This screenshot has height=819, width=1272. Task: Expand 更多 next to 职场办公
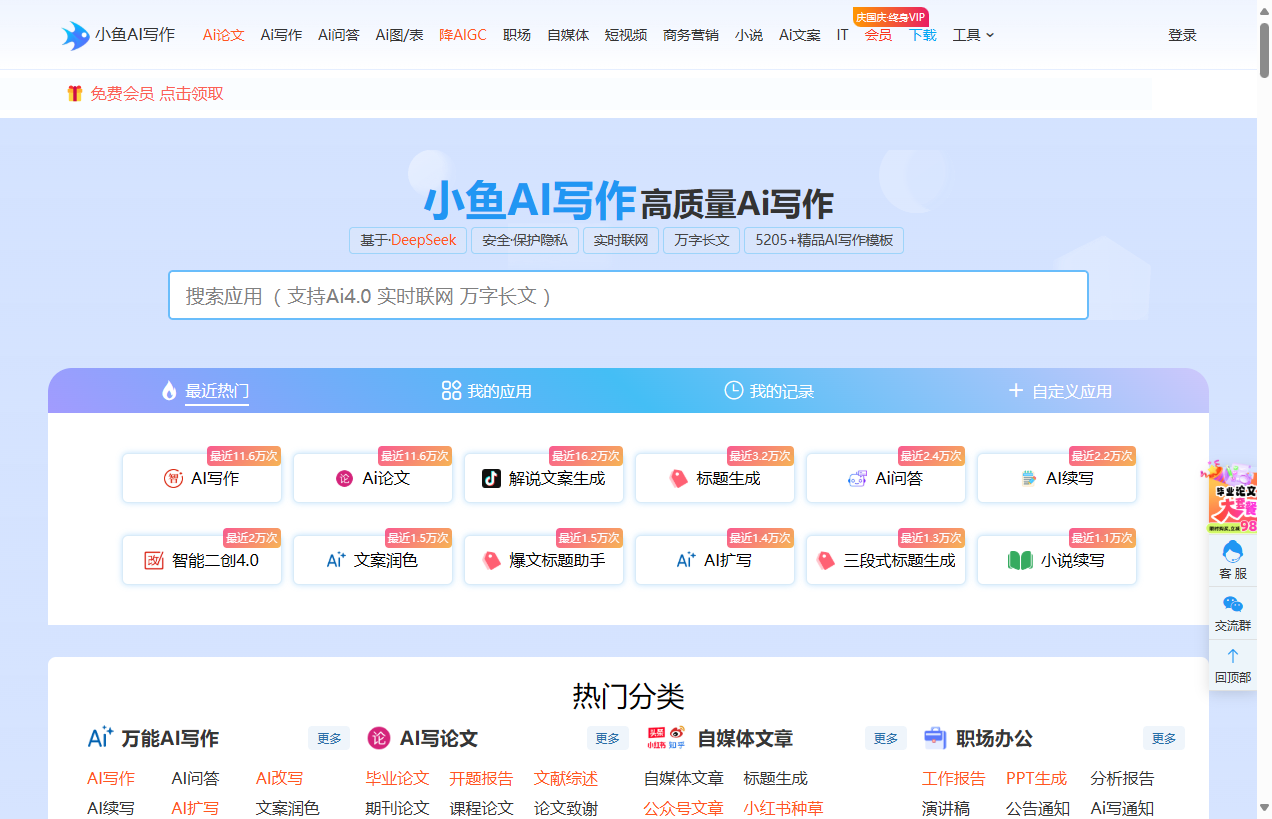click(1163, 738)
